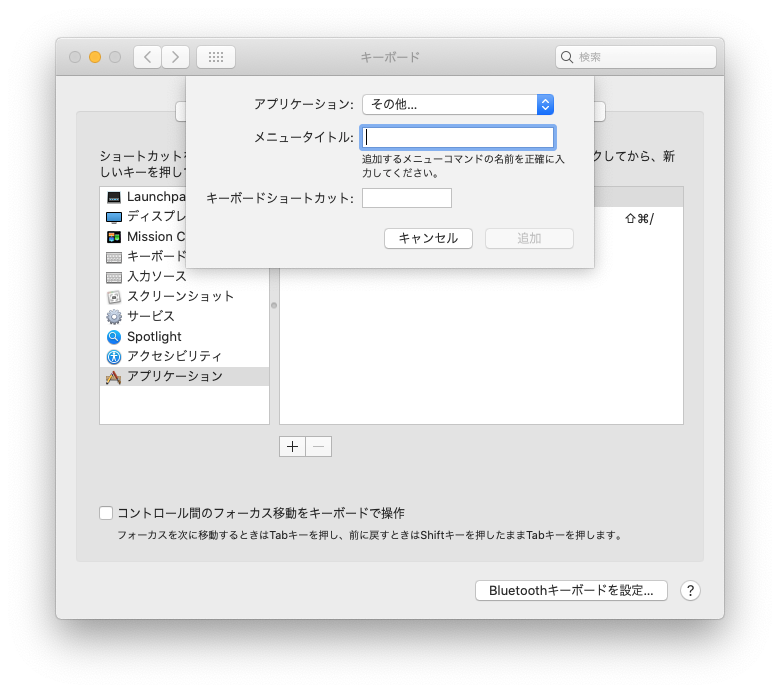Add shortcut with the plus button

[292, 447]
